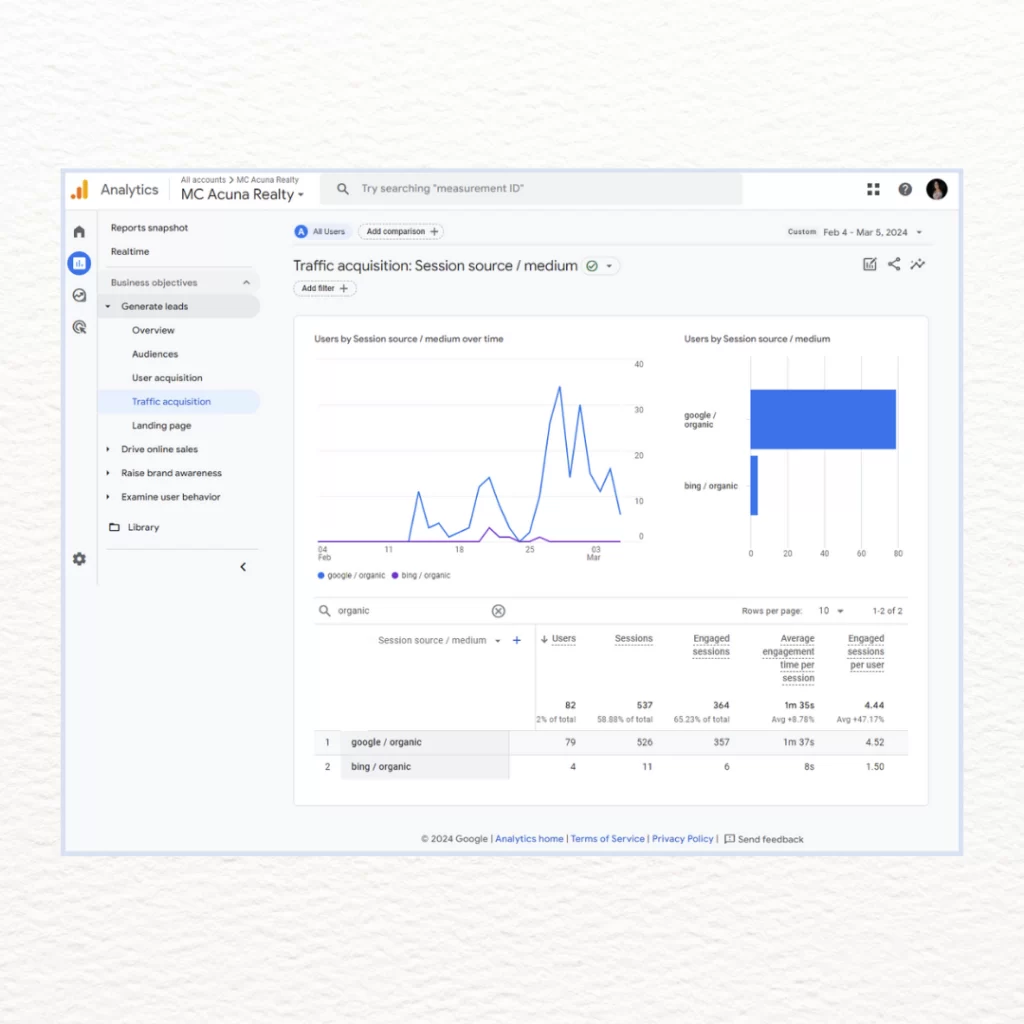
Task: Collapse the sidebar navigation chevron
Action: [243, 567]
